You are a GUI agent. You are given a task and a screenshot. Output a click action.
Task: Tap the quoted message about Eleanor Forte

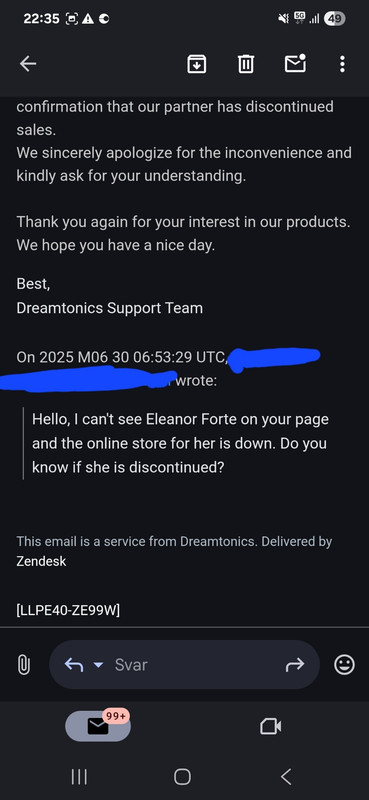(x=180, y=443)
